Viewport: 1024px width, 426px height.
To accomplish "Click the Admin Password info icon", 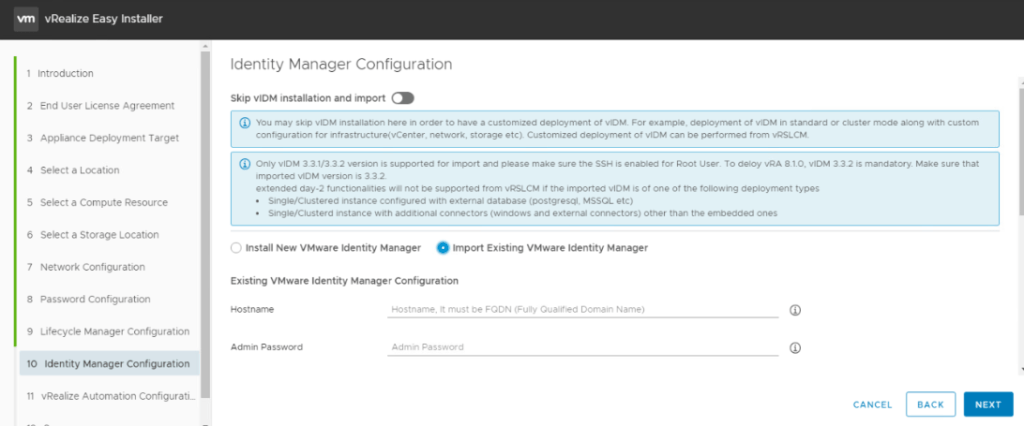I will point(796,348).
